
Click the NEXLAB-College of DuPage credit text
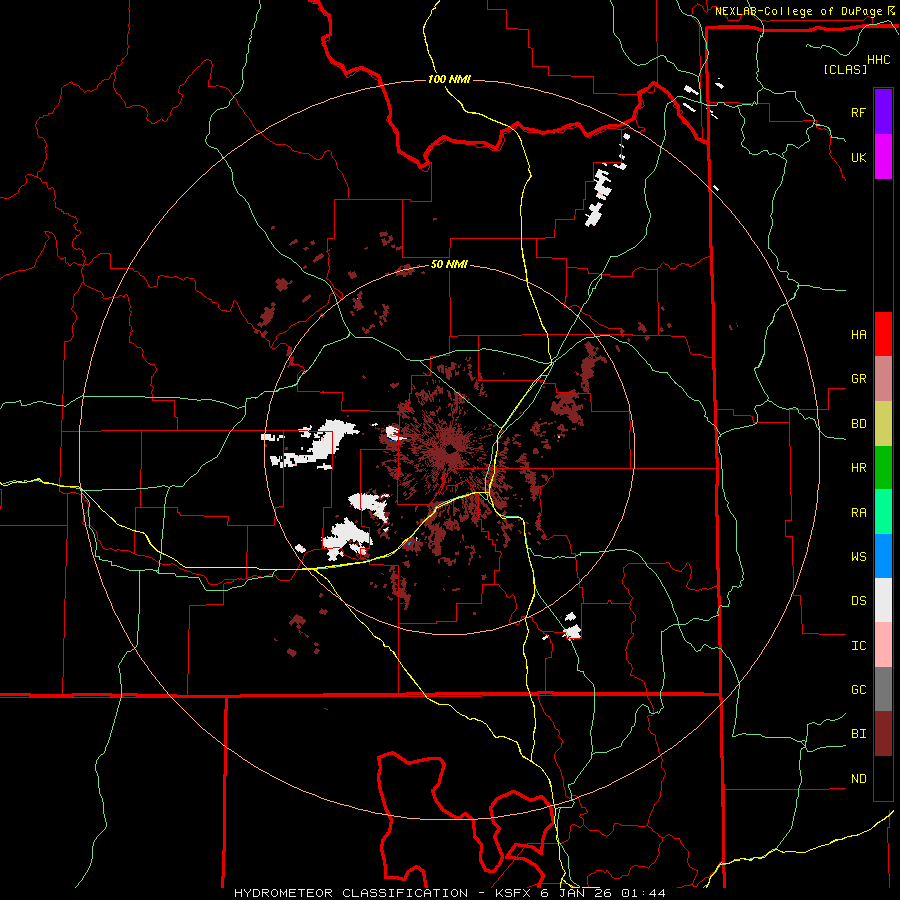[799, 11]
